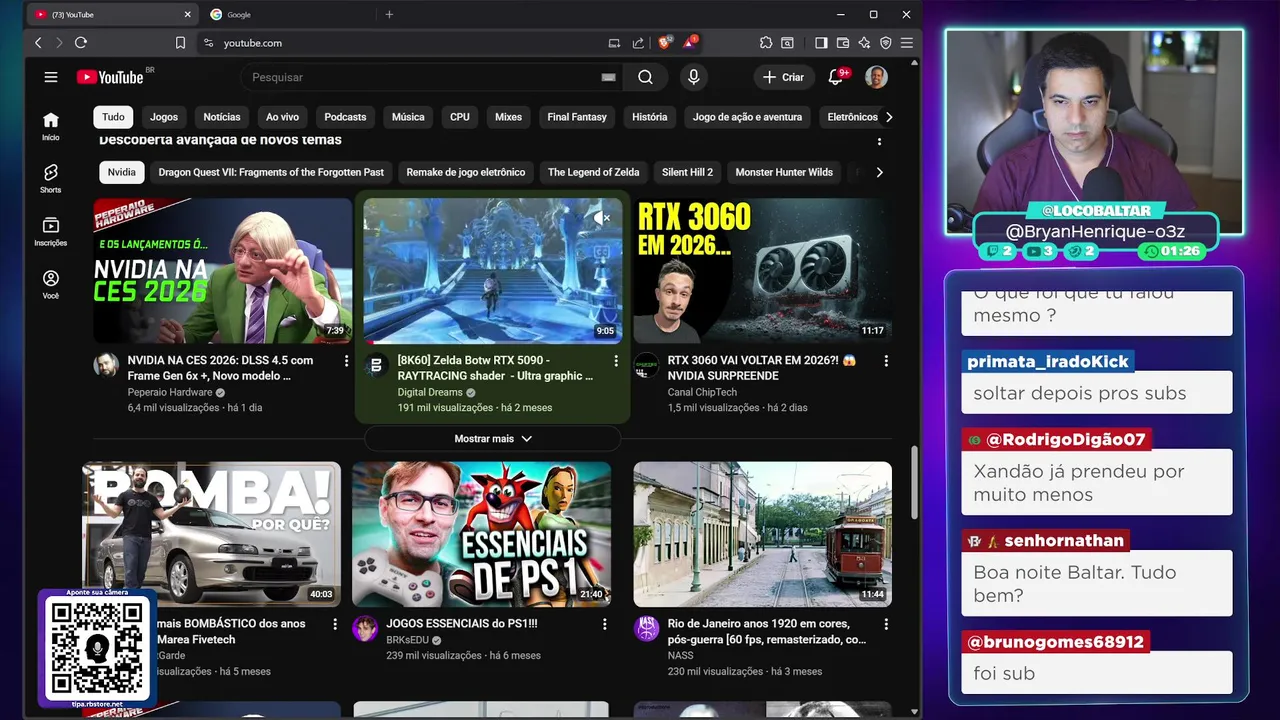Select the Tudo filter chip
The image size is (1280, 720).
point(113,117)
